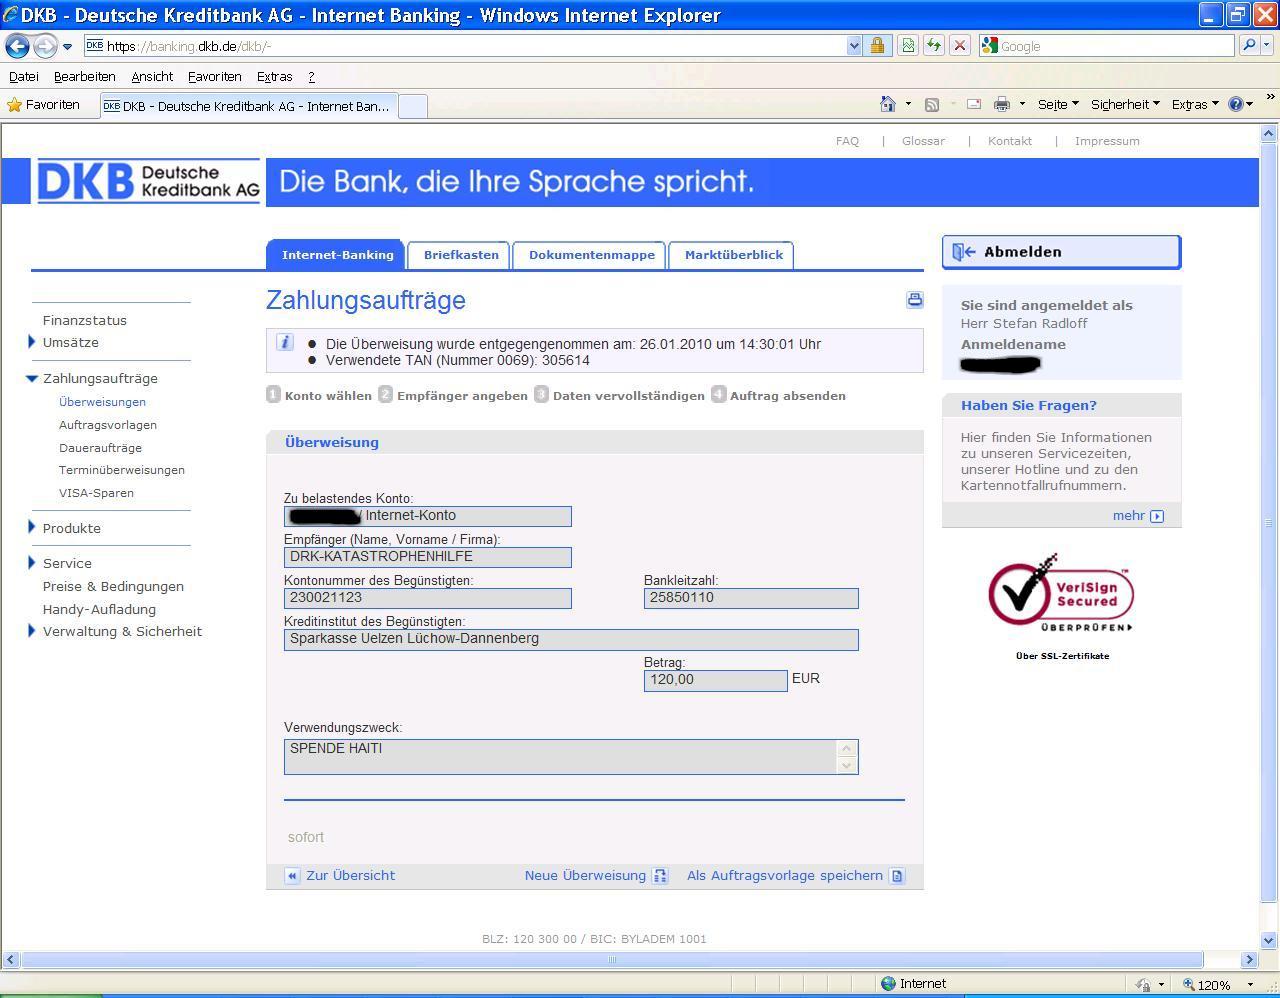
Task: Open the Extras command bar dropdown
Action: coord(1195,104)
